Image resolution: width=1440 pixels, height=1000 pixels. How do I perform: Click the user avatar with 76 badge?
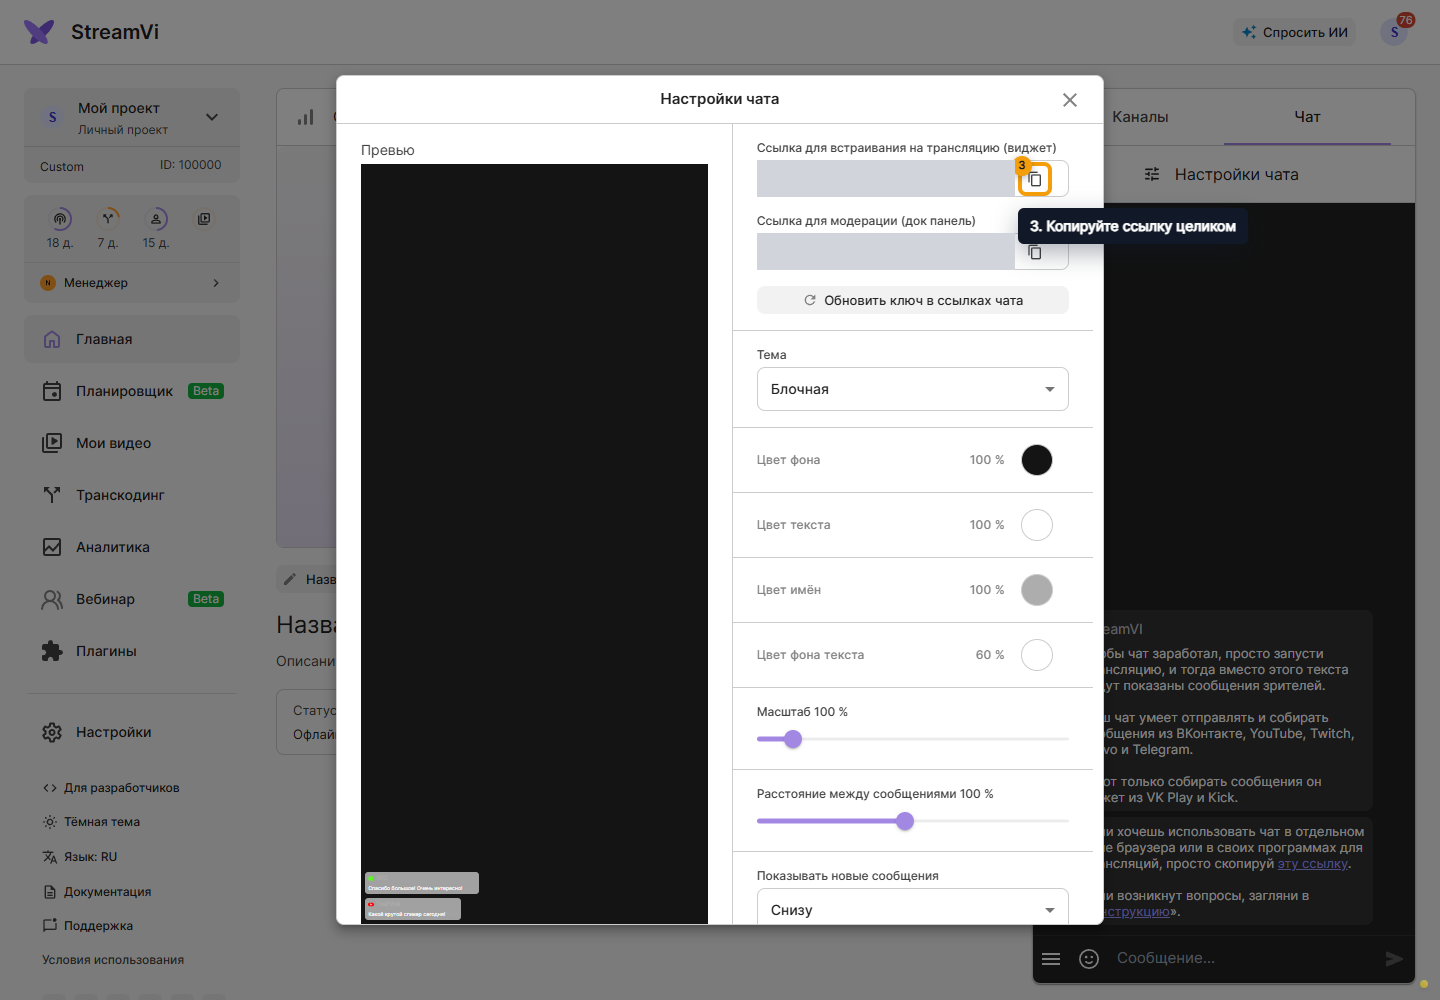(1394, 32)
